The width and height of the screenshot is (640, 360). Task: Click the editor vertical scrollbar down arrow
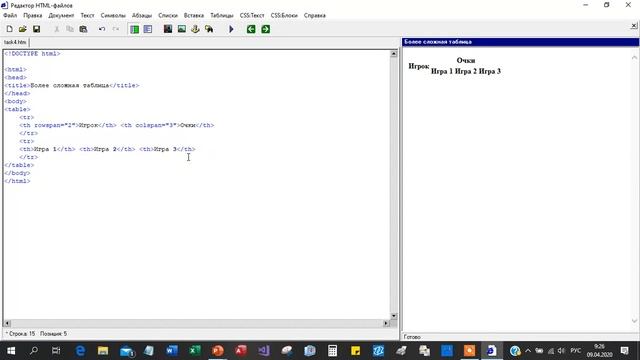click(x=393, y=316)
